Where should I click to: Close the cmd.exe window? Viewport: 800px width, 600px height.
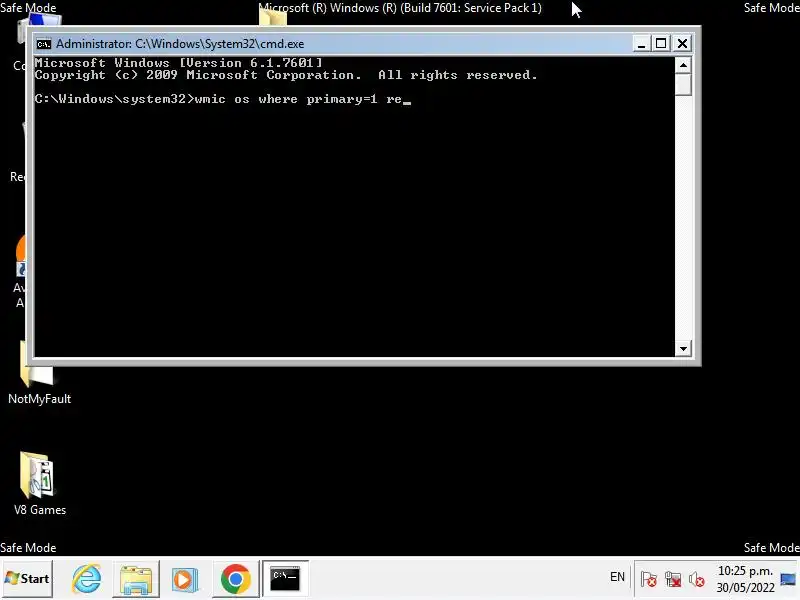click(x=682, y=44)
